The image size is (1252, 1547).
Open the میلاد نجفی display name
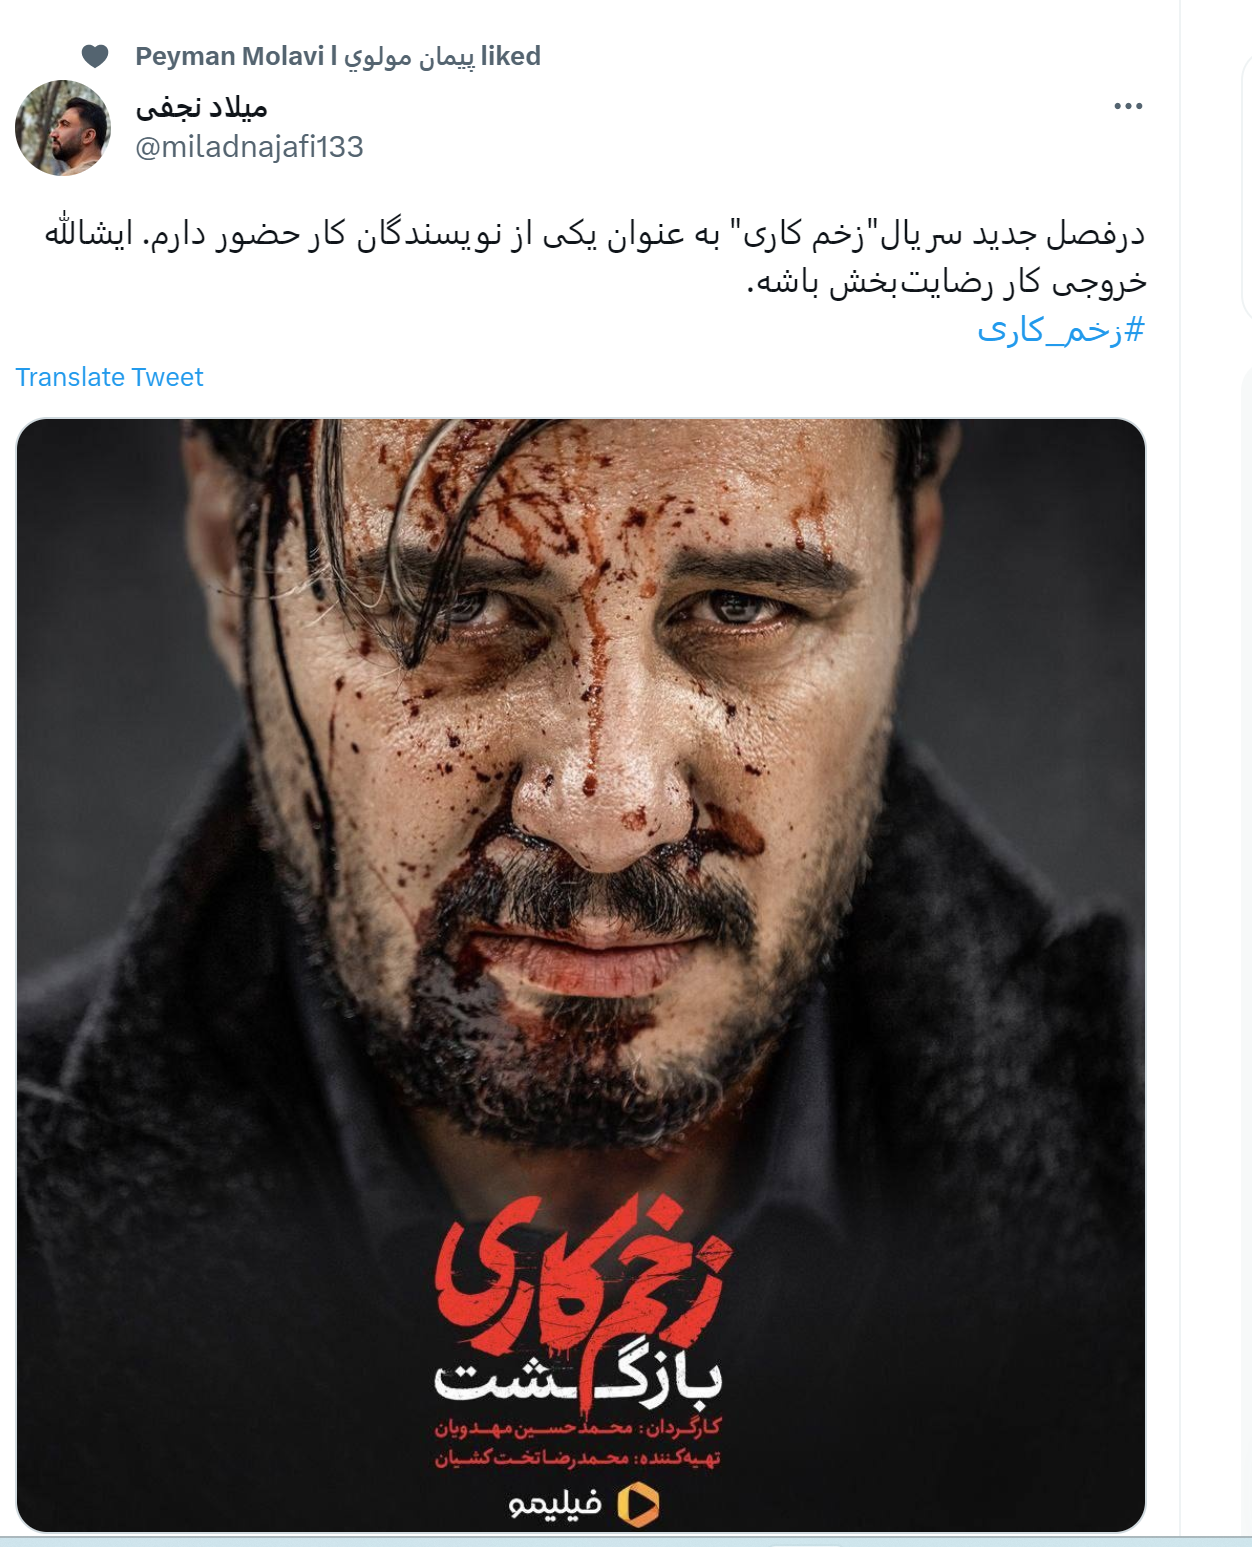pos(201,107)
